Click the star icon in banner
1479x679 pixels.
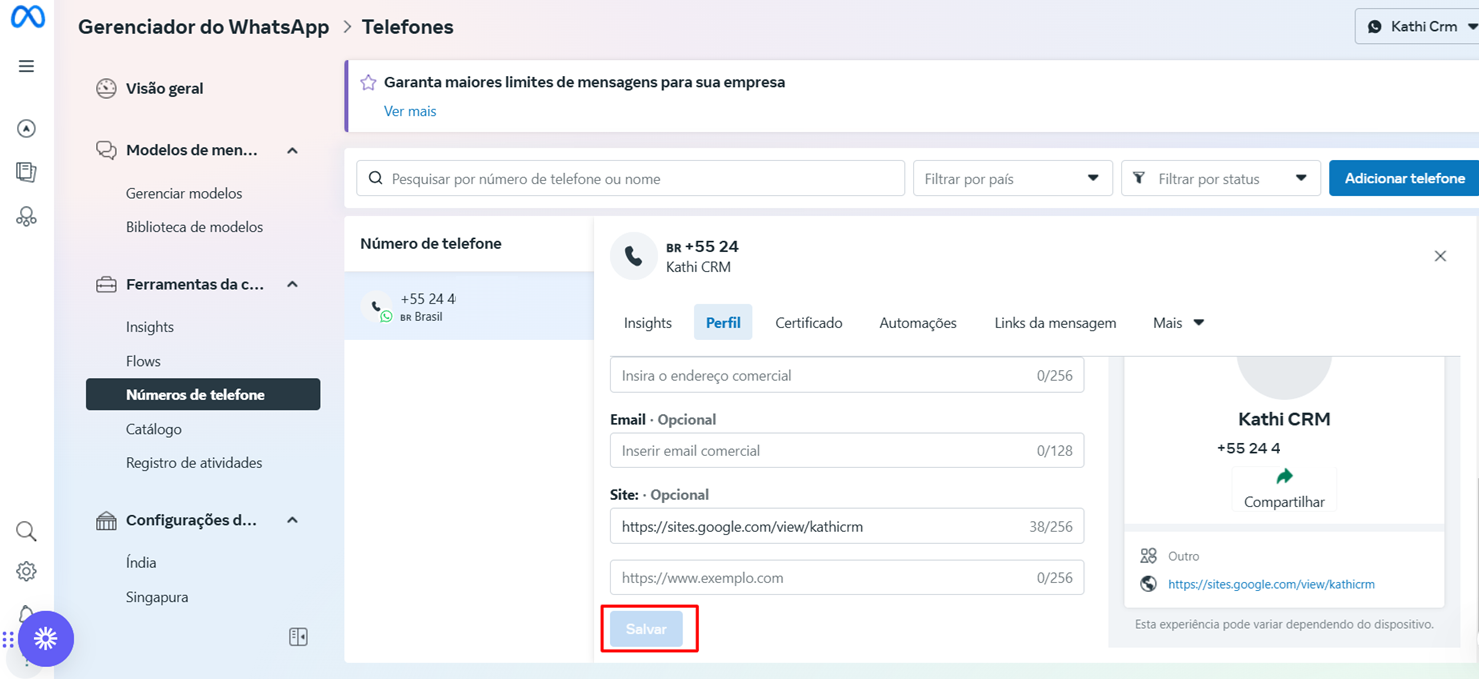click(x=368, y=83)
